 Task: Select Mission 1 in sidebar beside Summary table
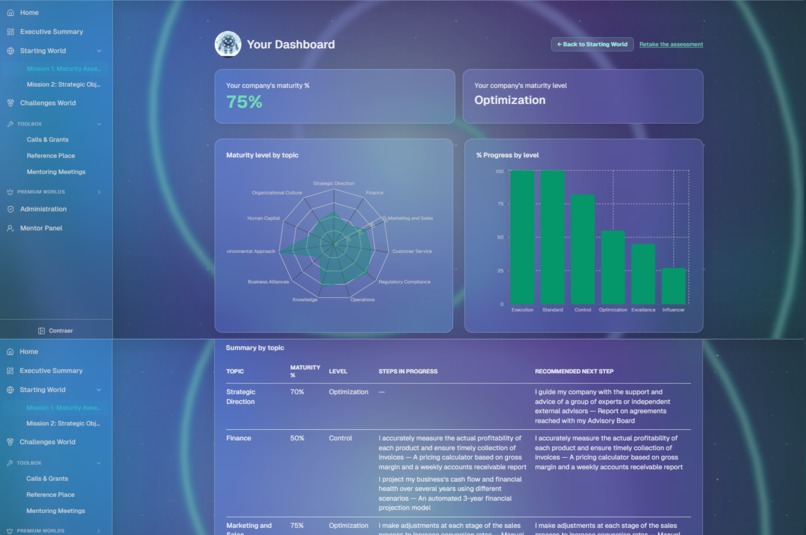63,408
